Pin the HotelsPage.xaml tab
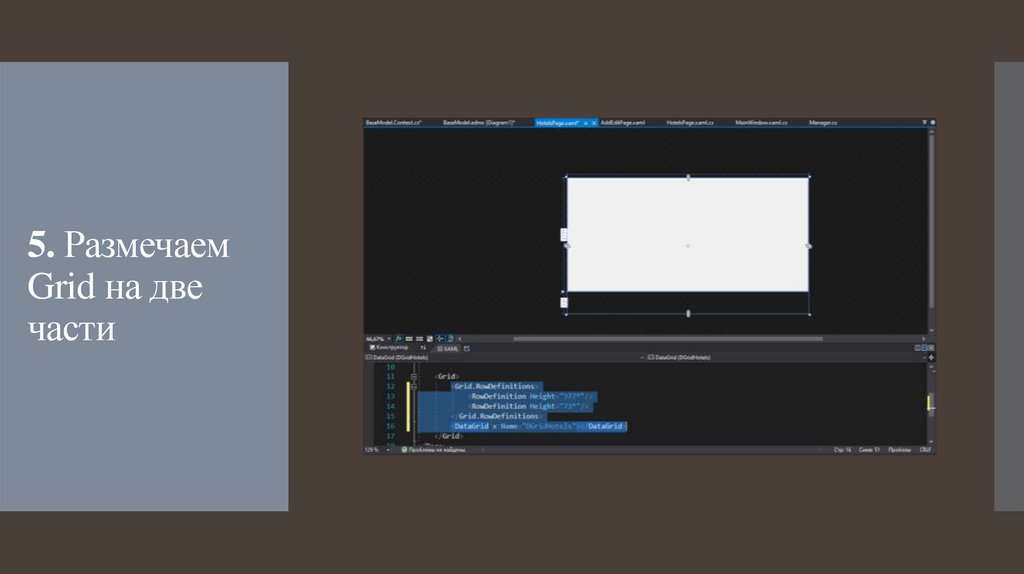 585,122
